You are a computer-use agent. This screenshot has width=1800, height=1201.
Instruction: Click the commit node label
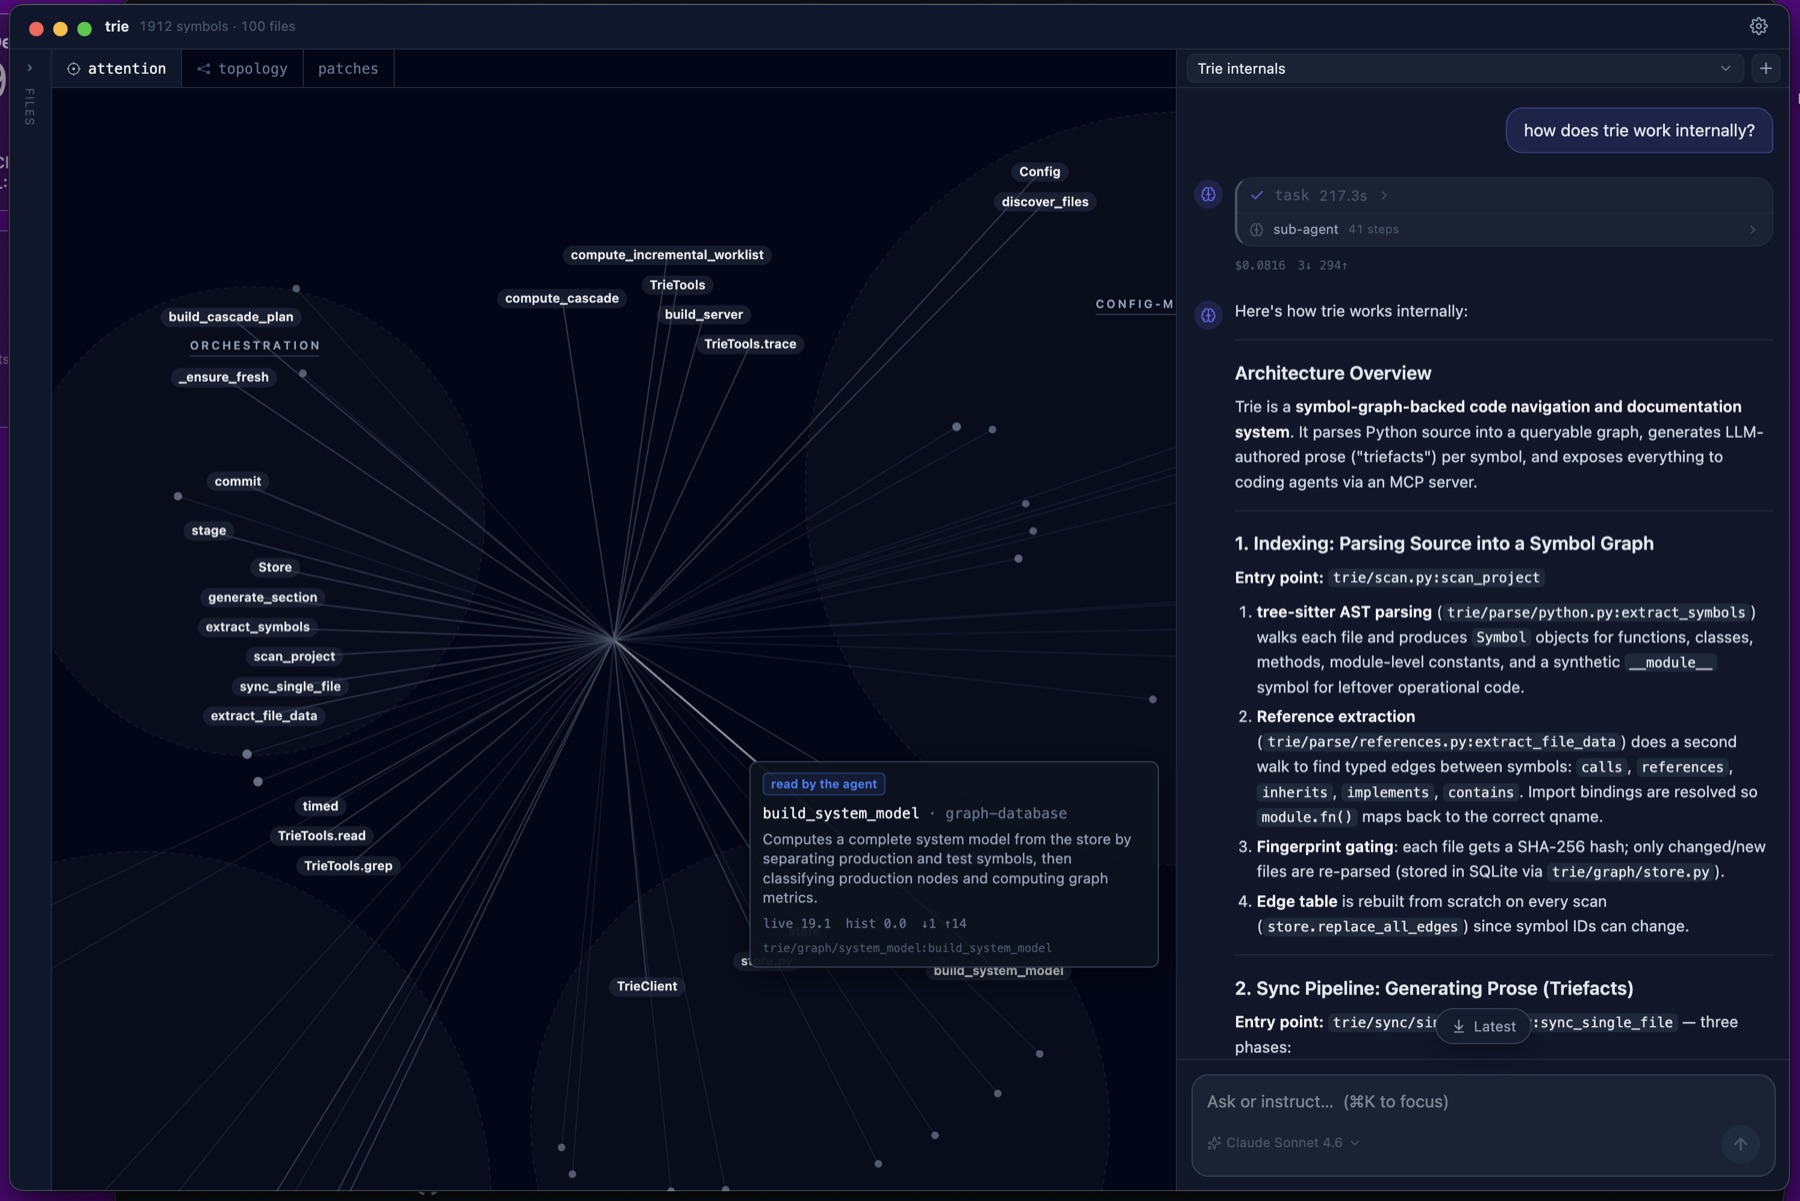pos(238,481)
